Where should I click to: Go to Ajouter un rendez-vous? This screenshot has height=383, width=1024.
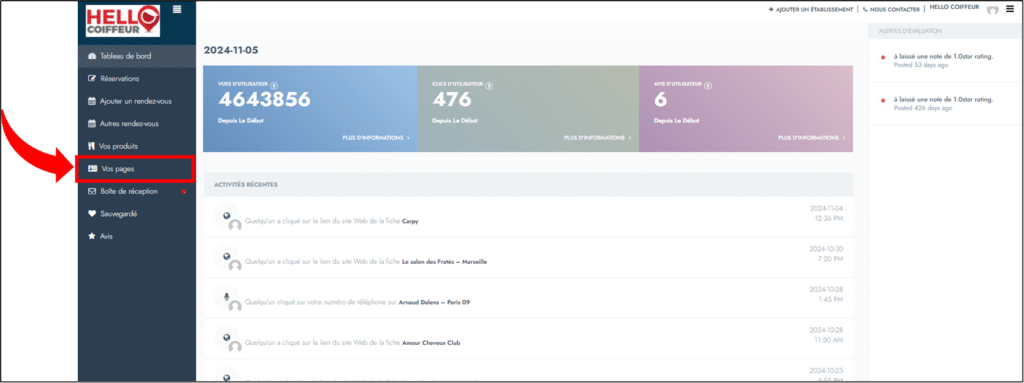tap(136, 101)
